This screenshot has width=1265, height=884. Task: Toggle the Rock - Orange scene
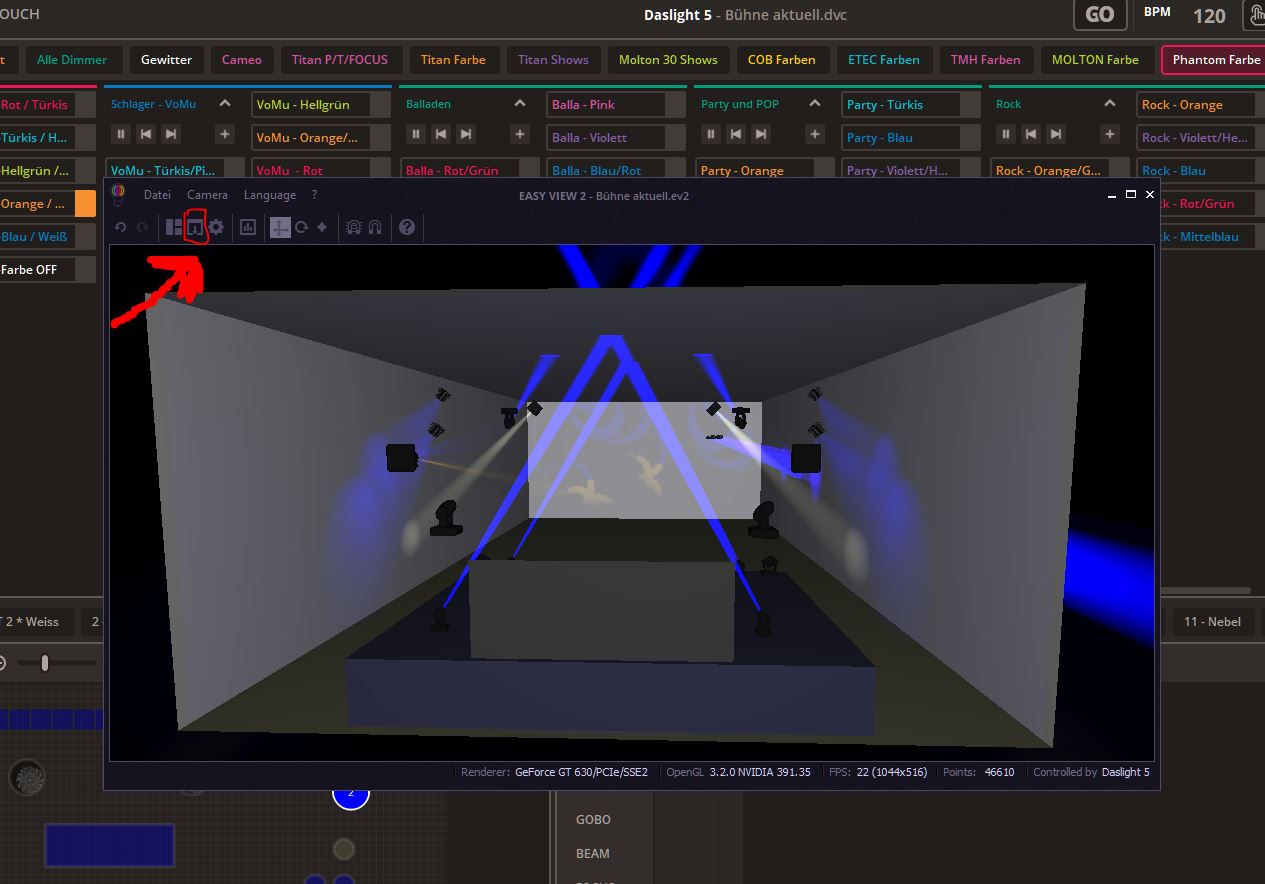1200,104
